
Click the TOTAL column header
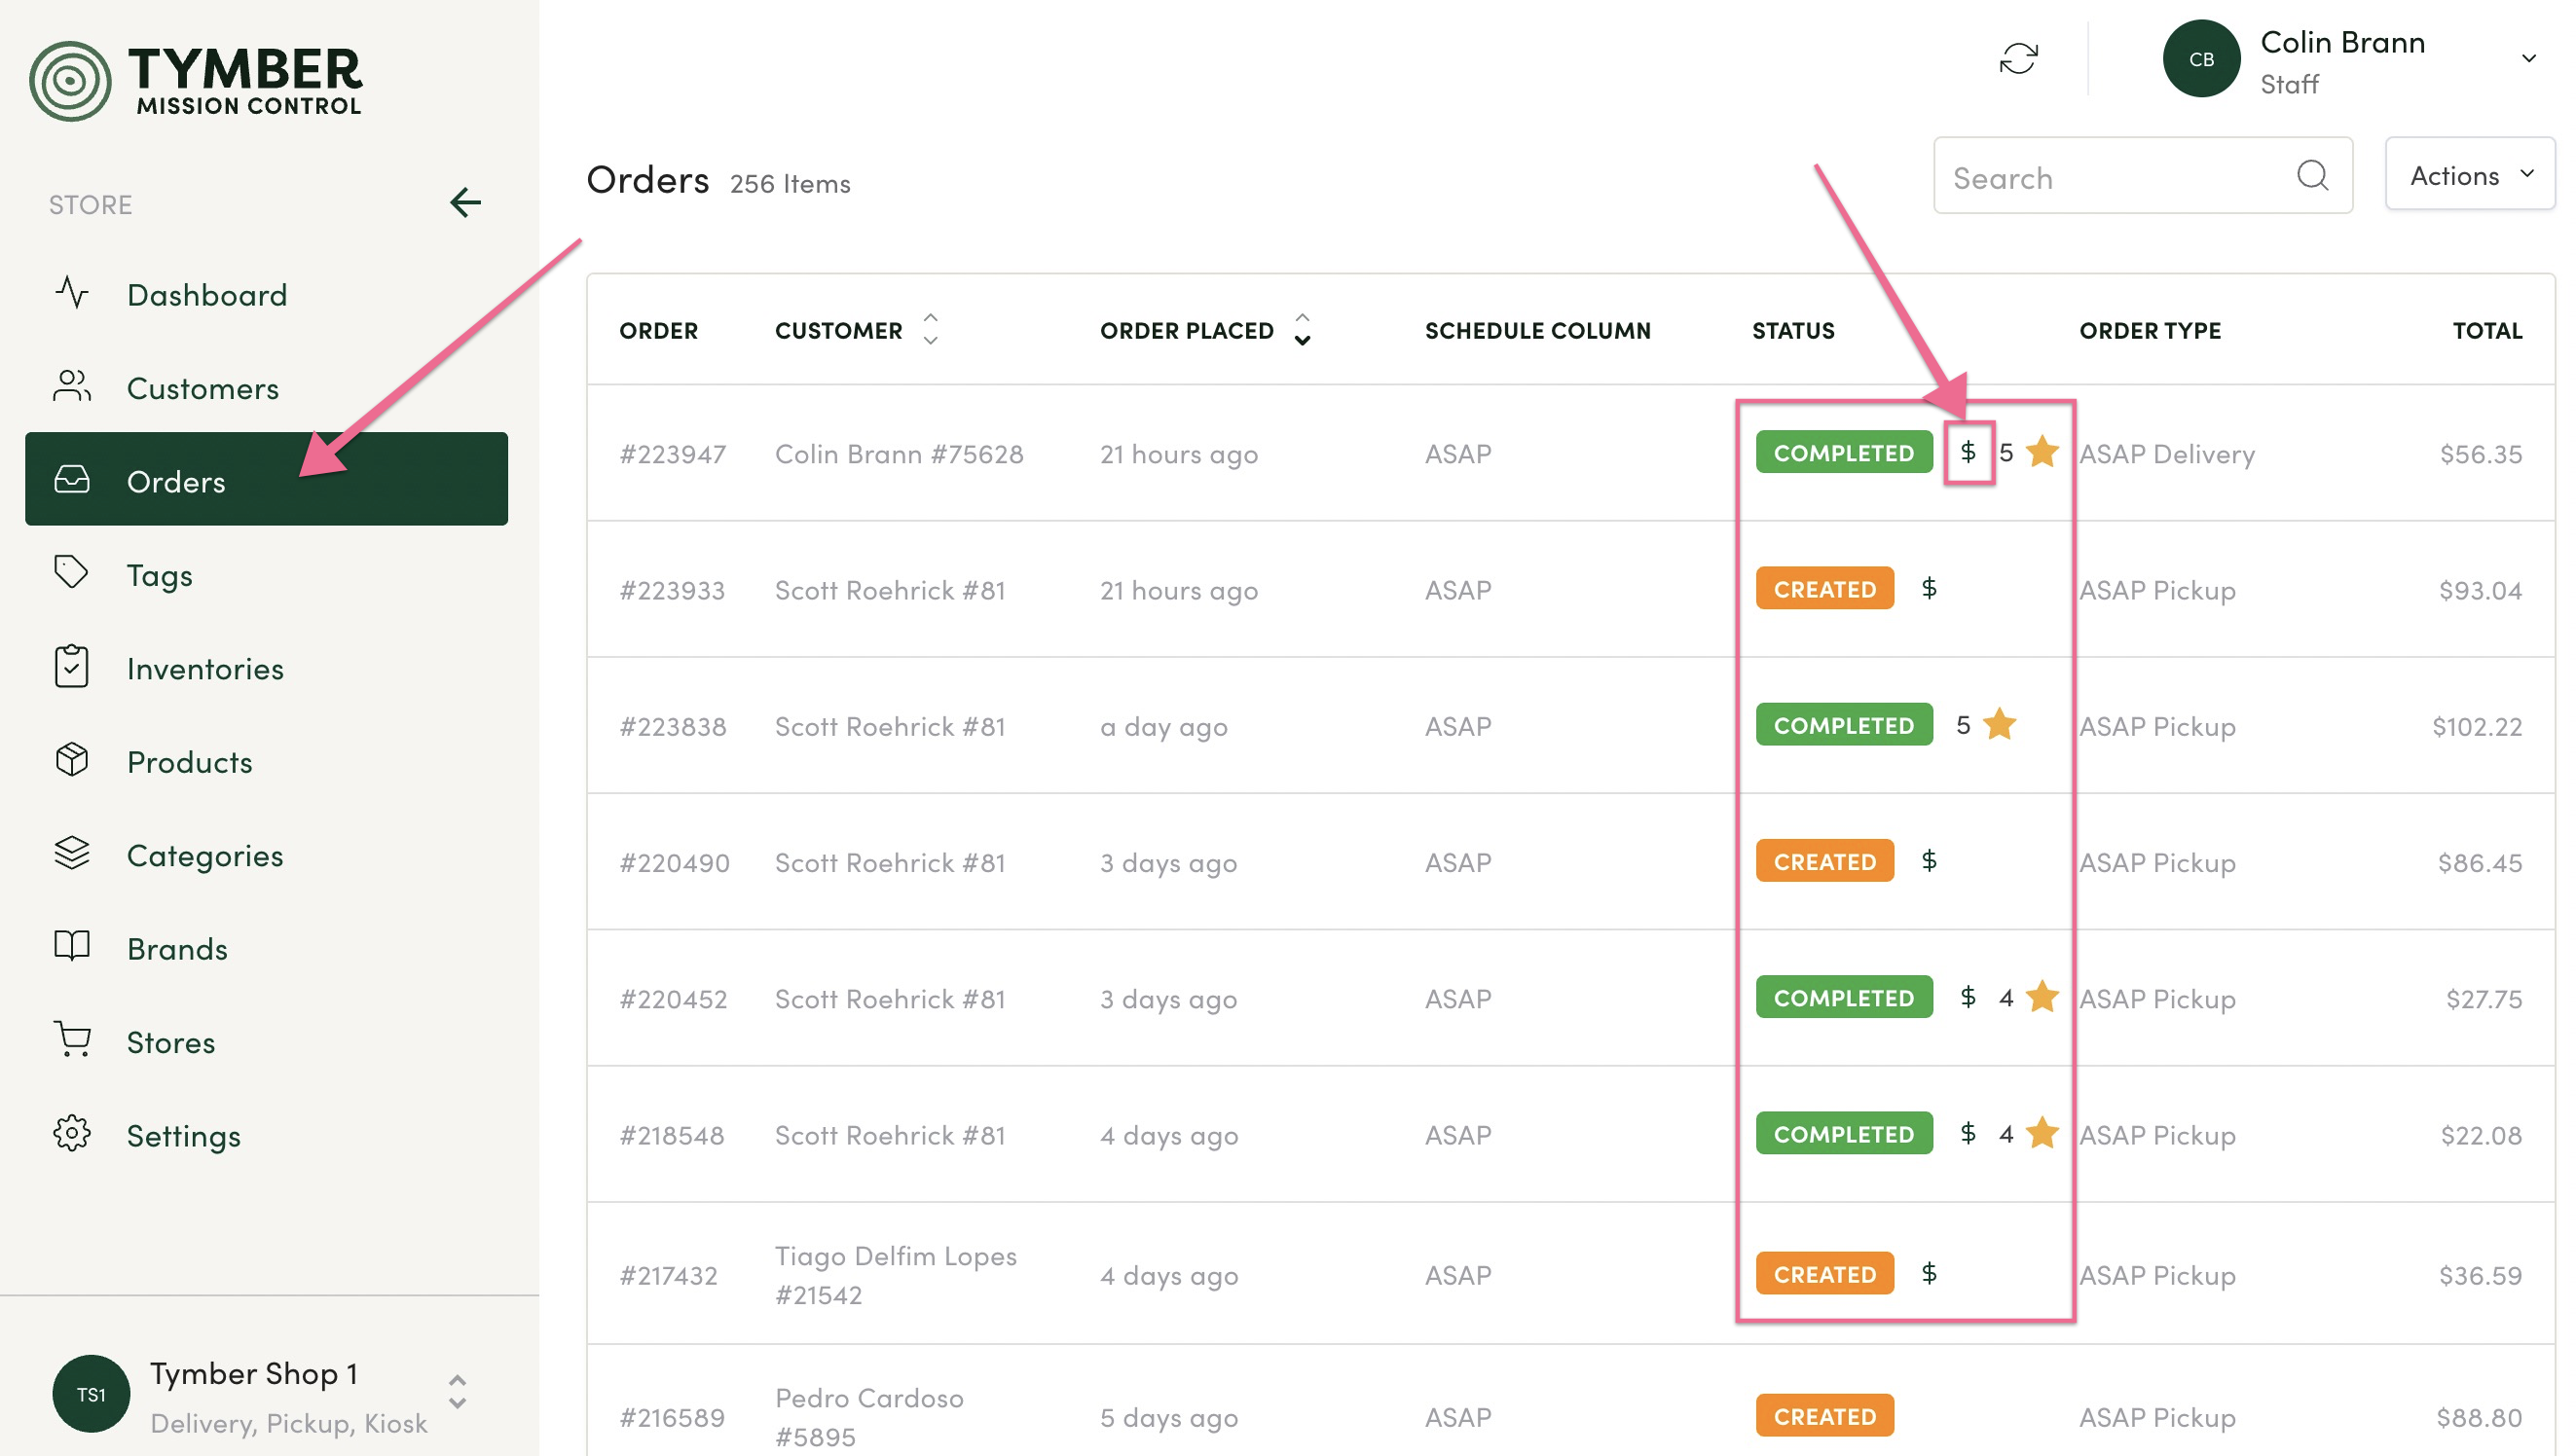coord(2488,330)
